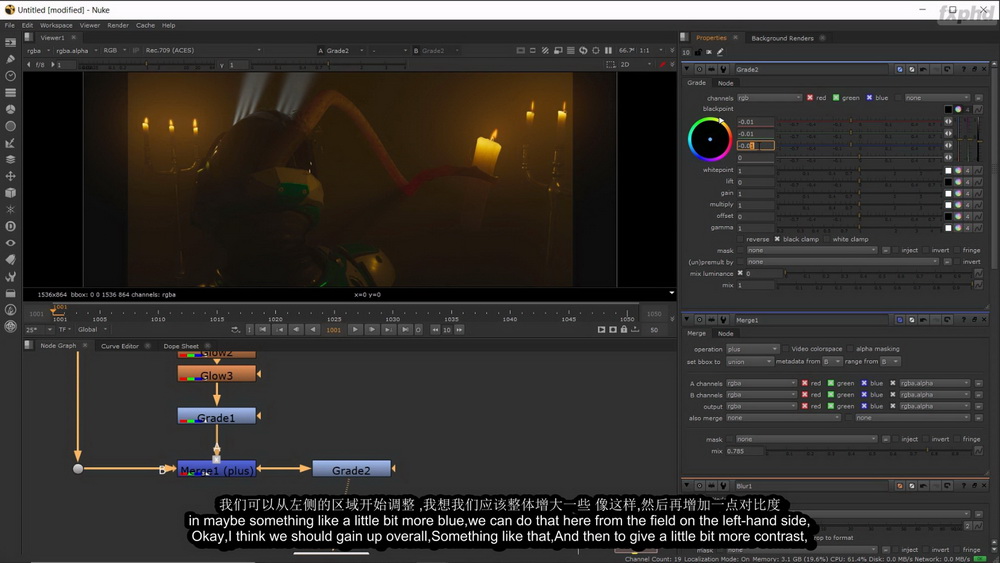Screen dimensions: 1000x563
Task: Open the Grade2 channels rgb dropdown
Action: point(769,98)
